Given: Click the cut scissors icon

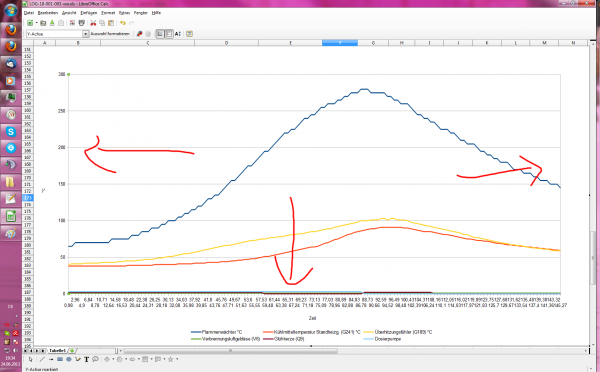Looking at the screenshot, I should click(x=93, y=23).
